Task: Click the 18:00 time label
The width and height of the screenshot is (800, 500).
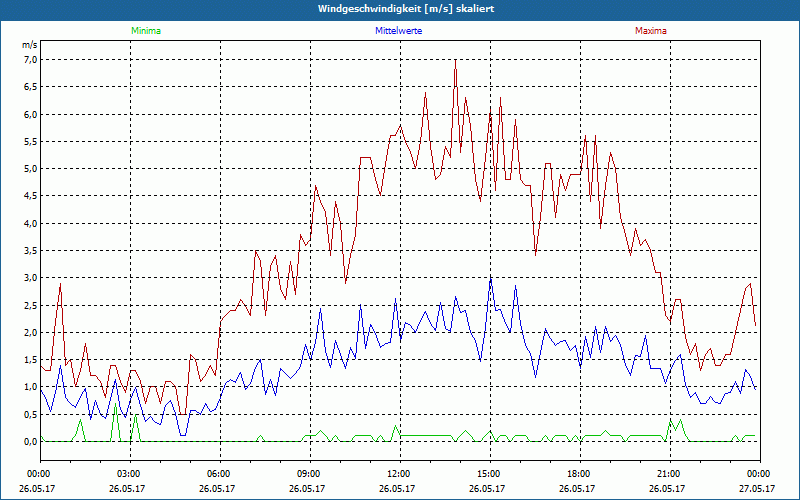Action: [580, 474]
